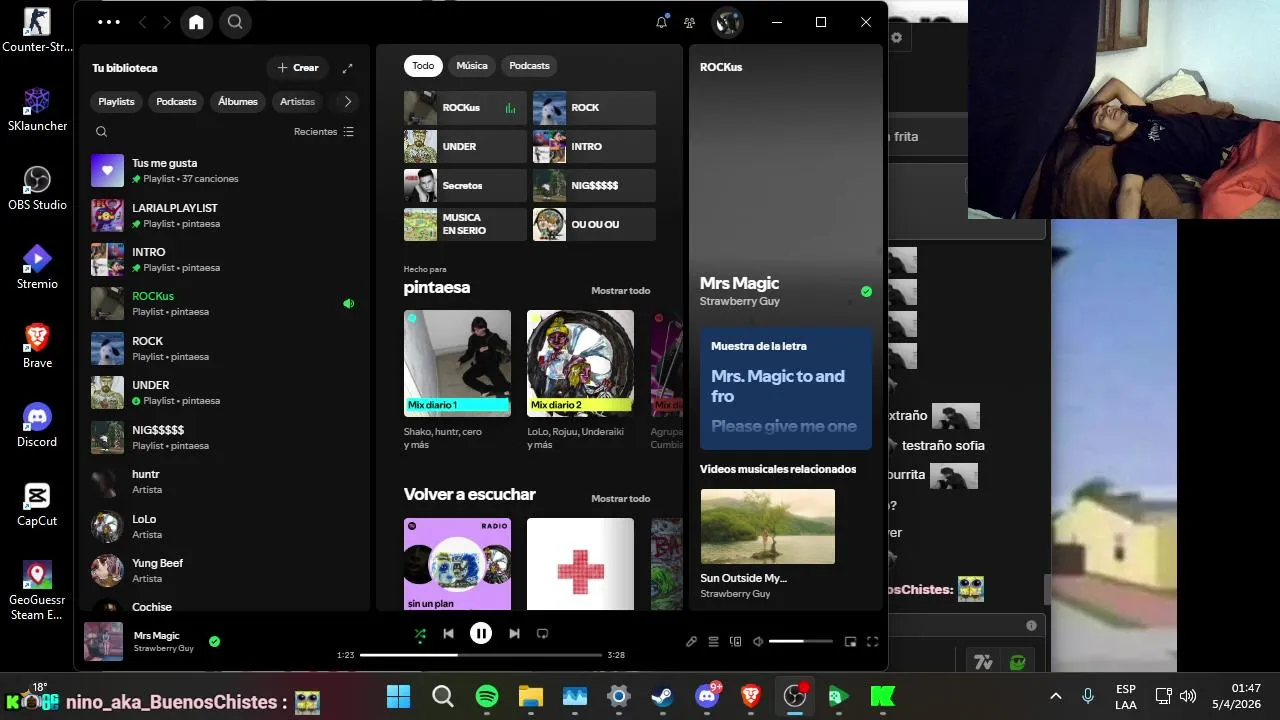Show hidden system tray icons
The height and width of the screenshot is (720, 1280).
(x=1055, y=696)
